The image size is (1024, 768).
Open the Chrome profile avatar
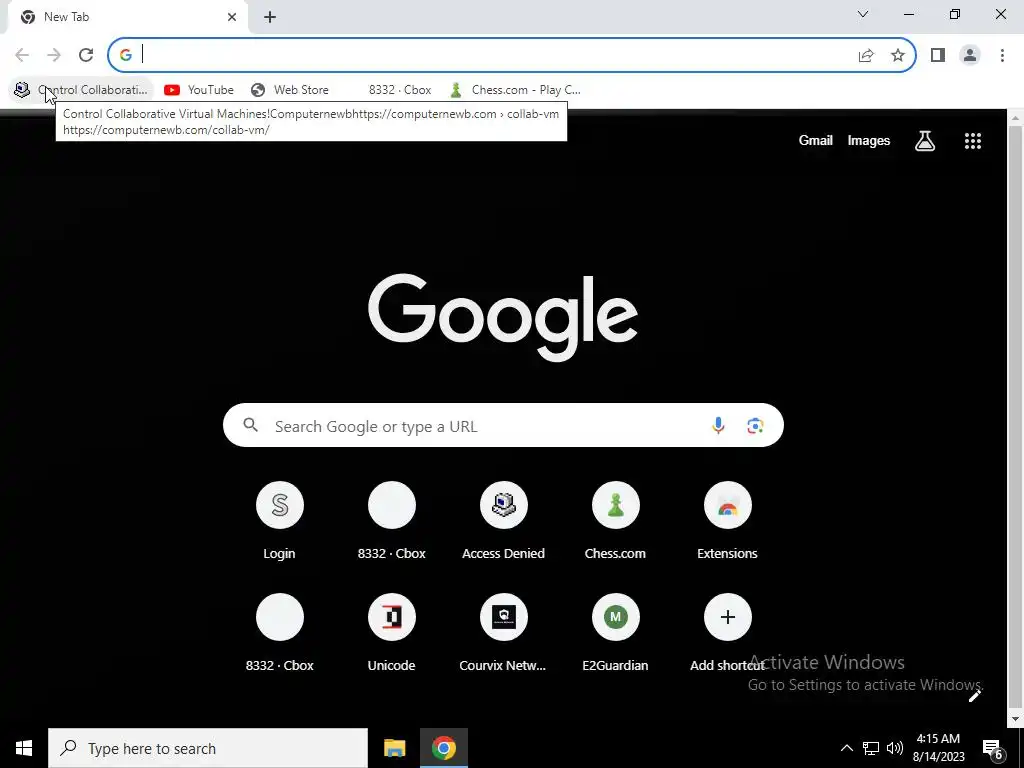tap(970, 55)
